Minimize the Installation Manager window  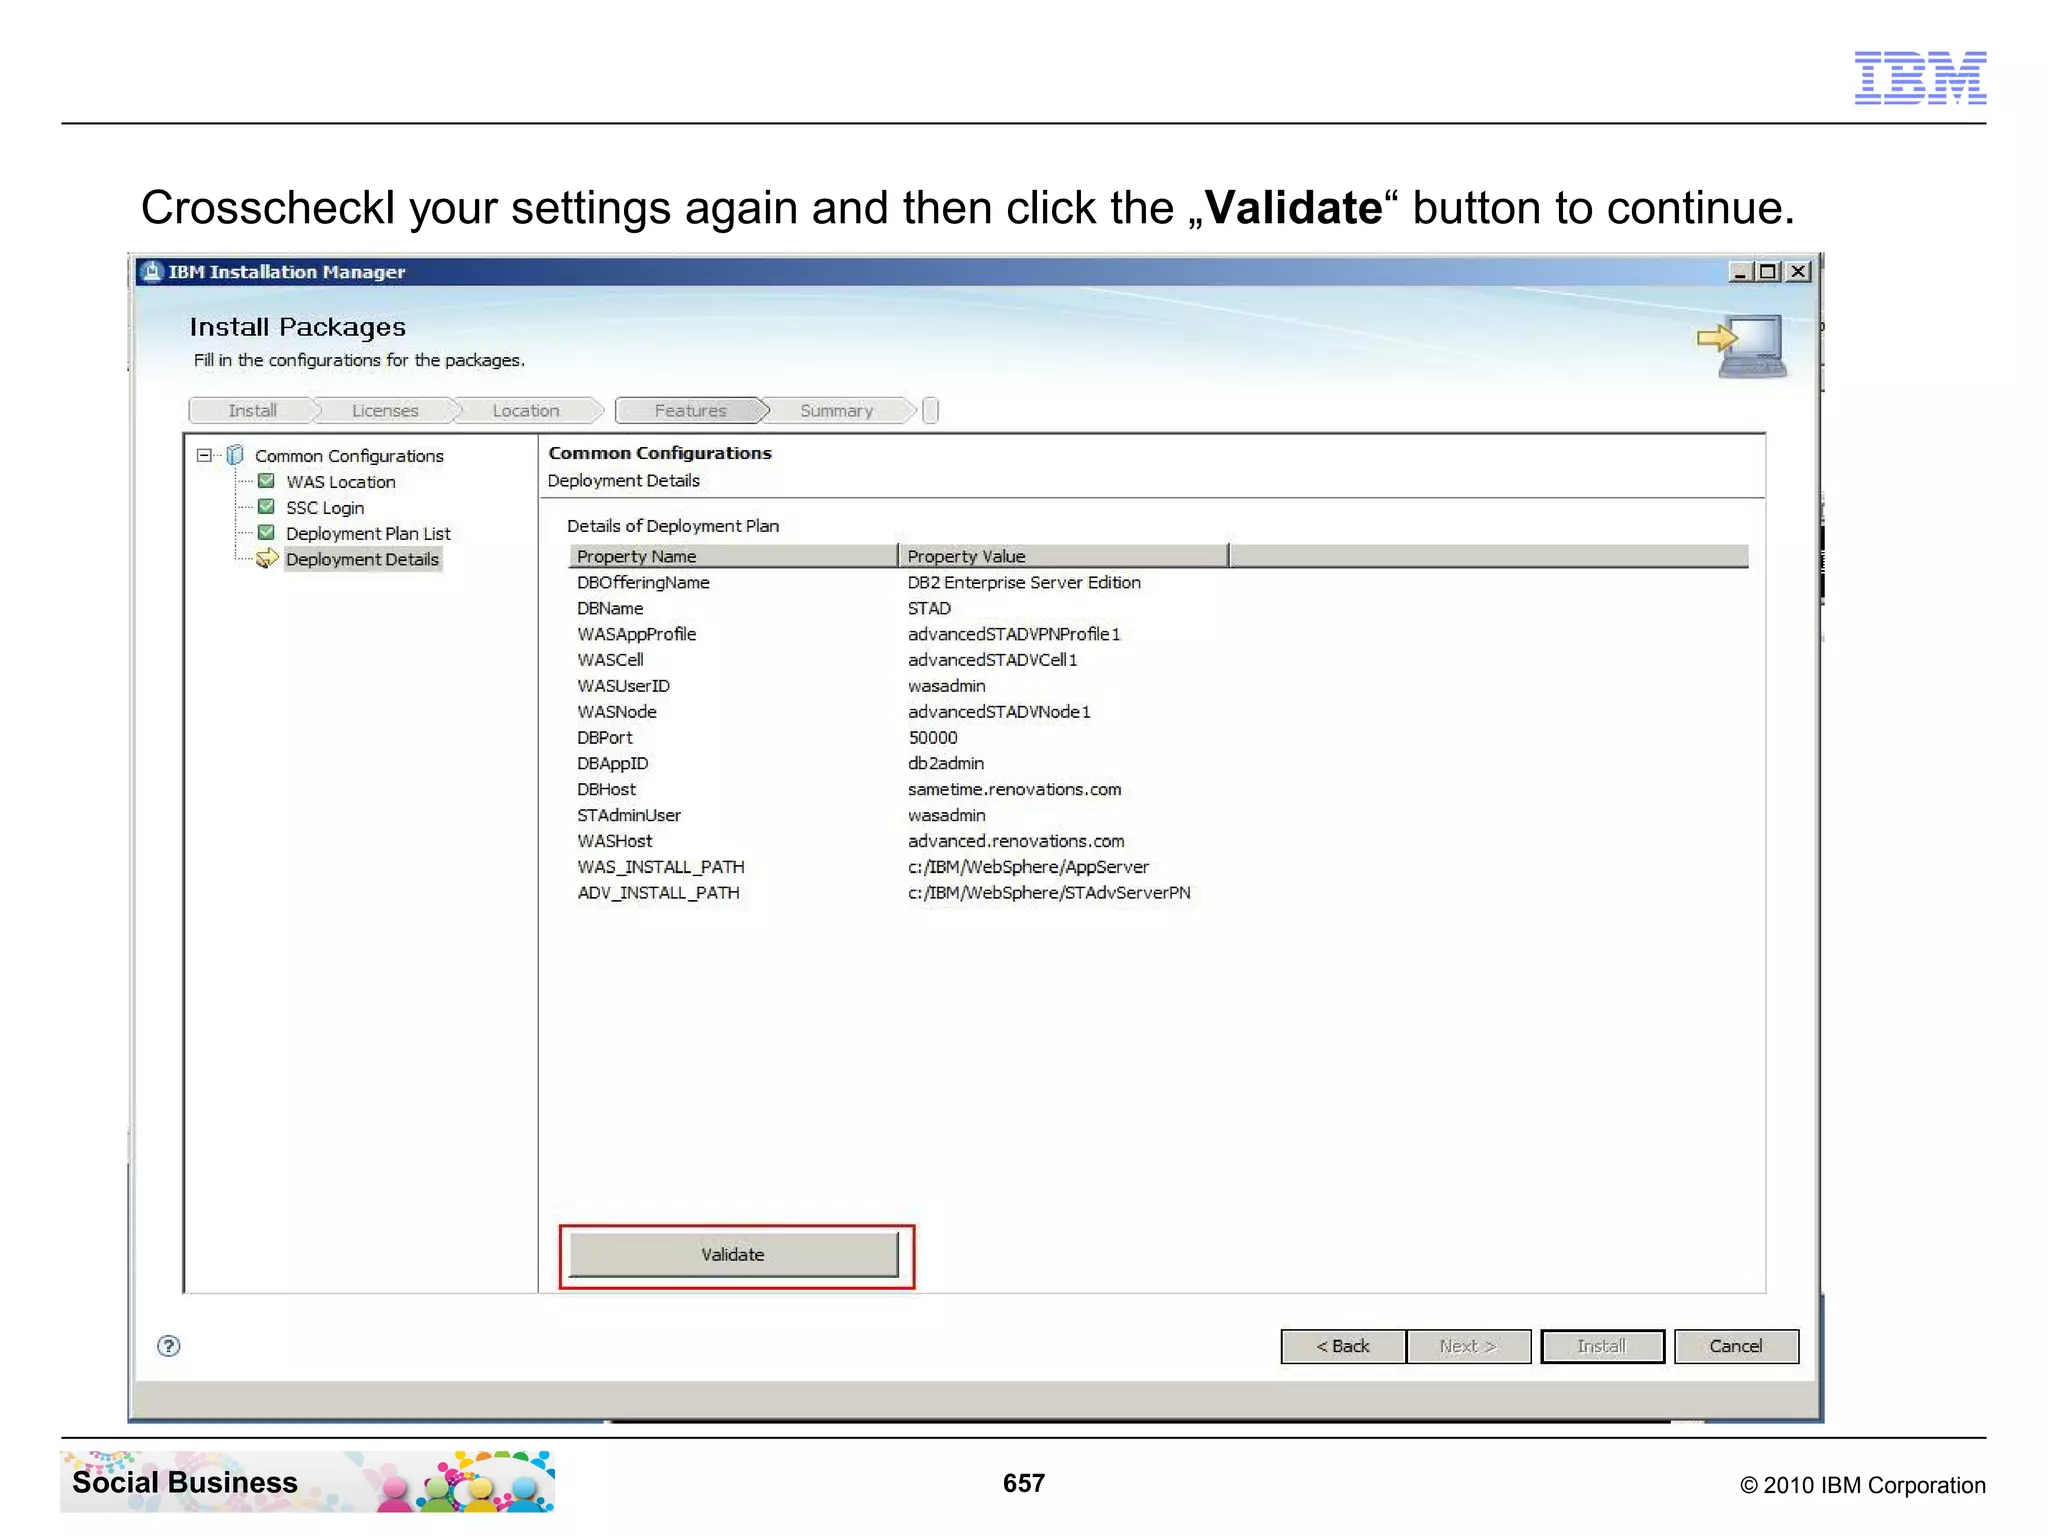pos(1741,272)
